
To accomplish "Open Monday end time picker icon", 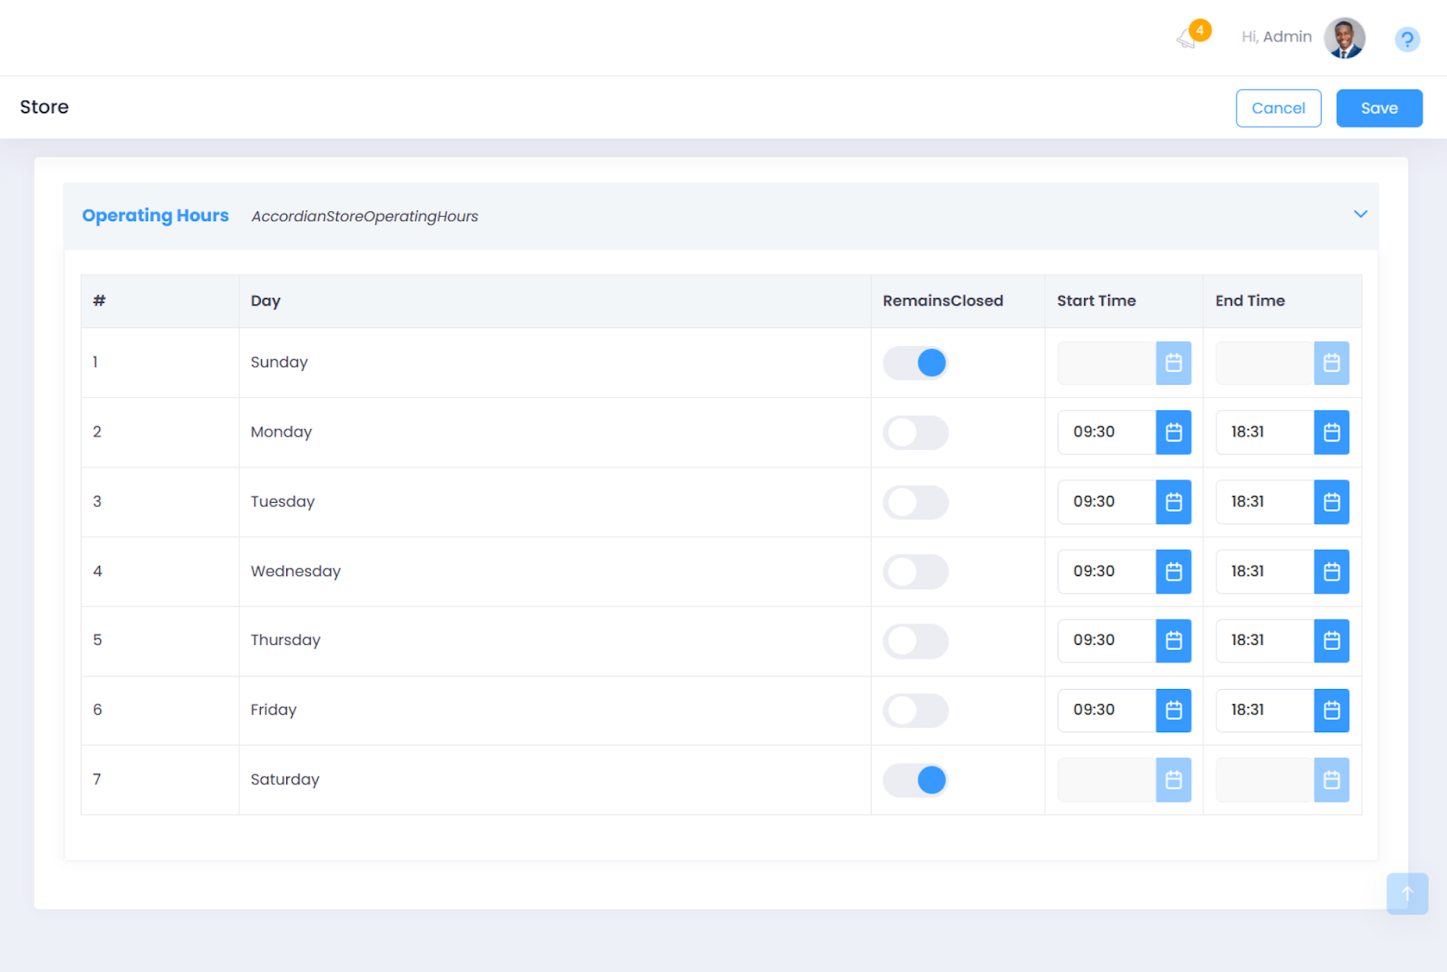I will [1331, 432].
